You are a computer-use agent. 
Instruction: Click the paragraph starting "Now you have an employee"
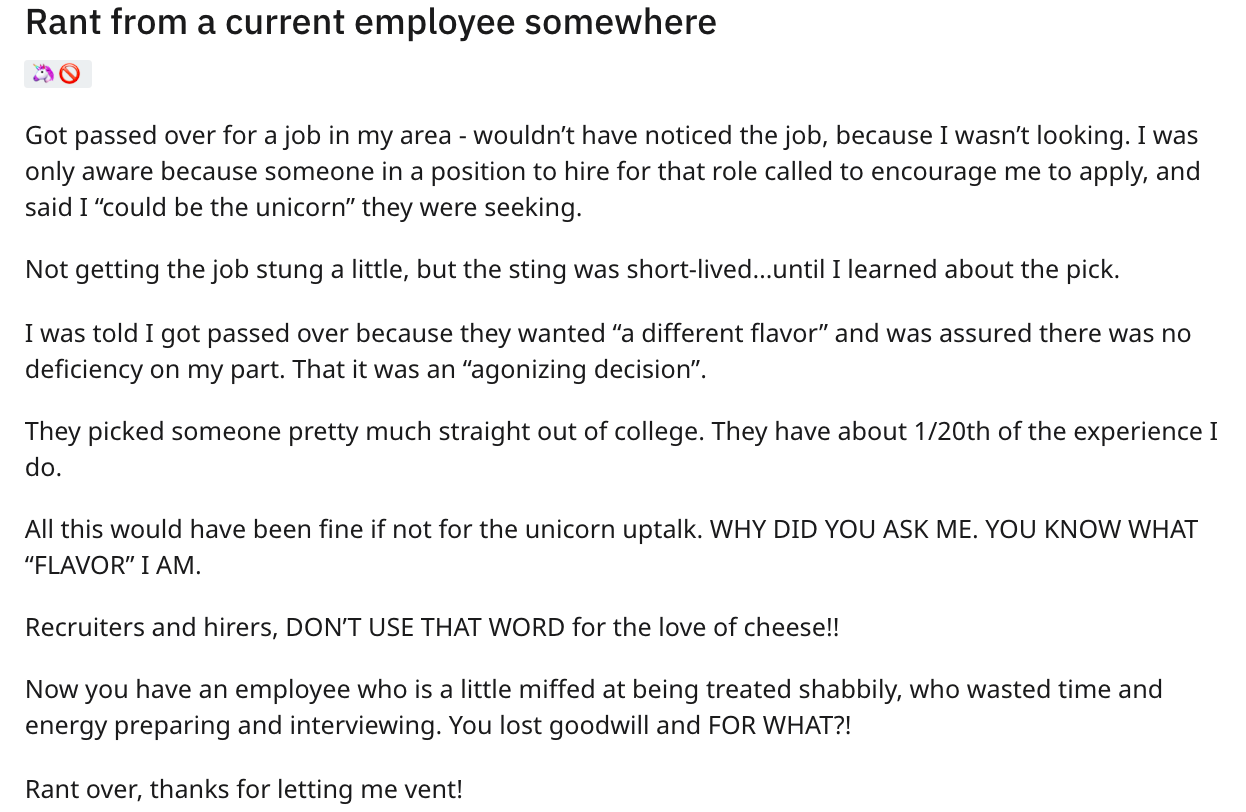[593, 706]
